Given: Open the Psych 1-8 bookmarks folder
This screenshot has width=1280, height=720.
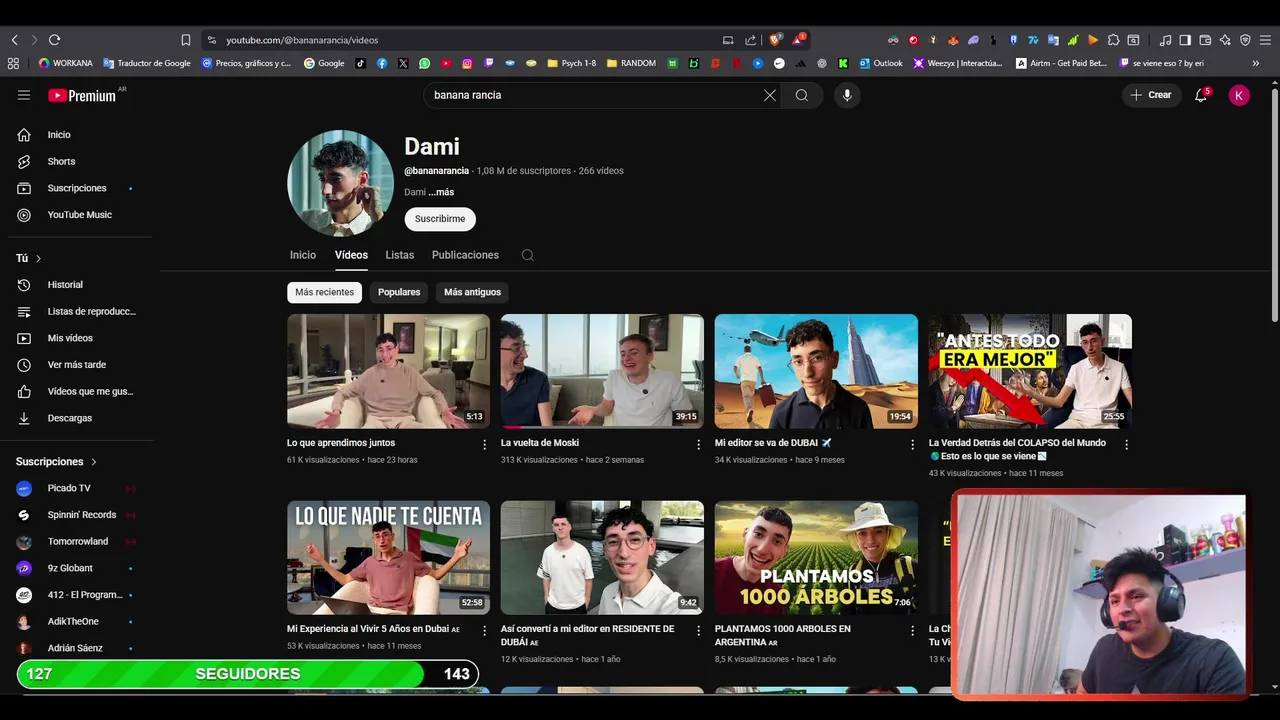Looking at the screenshot, I should pos(571,63).
